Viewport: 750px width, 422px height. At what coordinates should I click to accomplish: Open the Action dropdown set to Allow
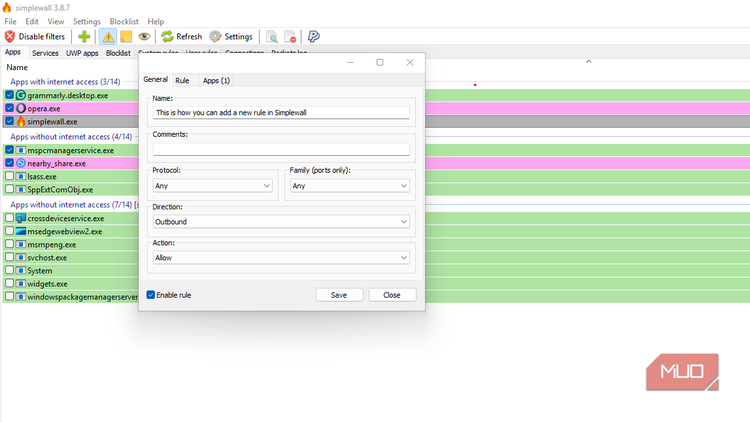[x=281, y=257]
